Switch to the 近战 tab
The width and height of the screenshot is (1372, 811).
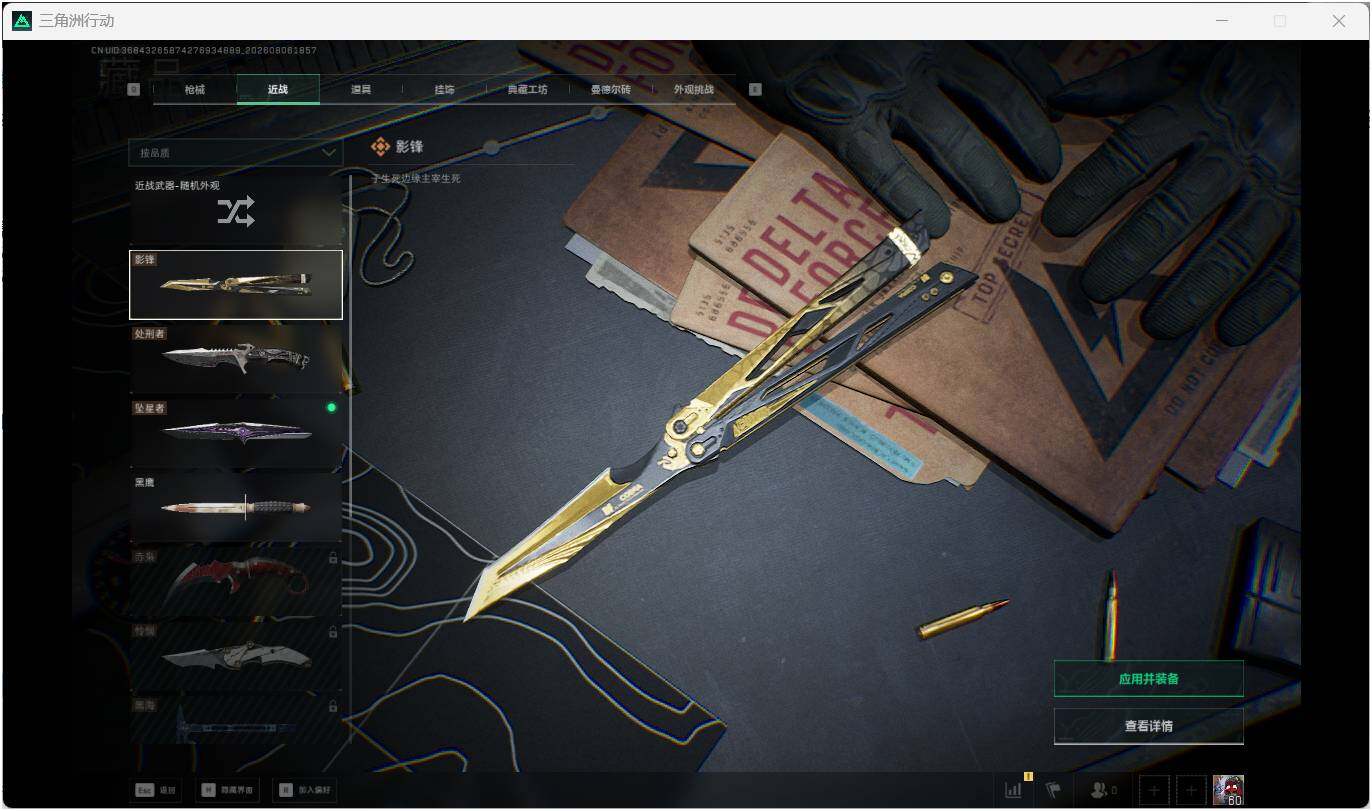click(278, 89)
